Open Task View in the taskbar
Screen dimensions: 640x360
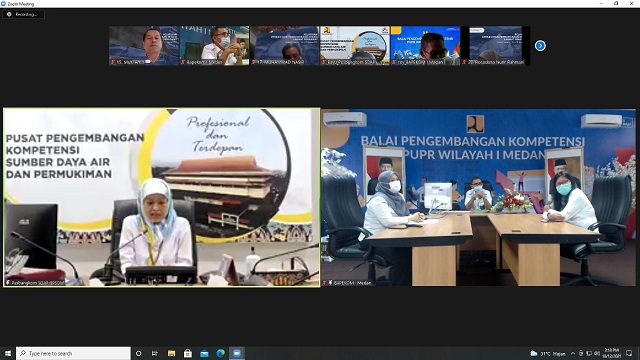(x=155, y=353)
